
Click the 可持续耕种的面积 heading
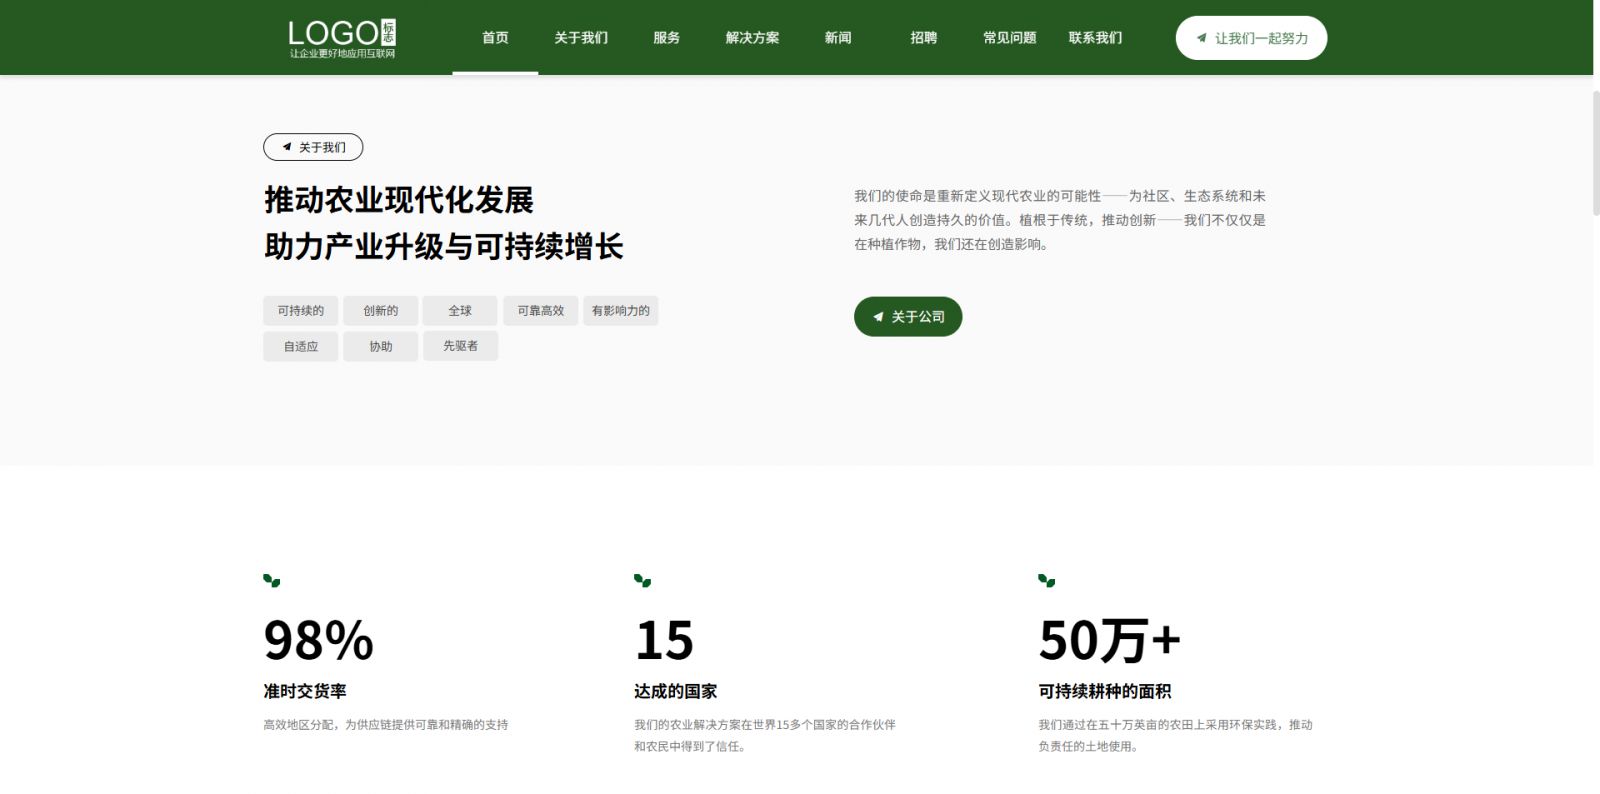pos(1105,691)
